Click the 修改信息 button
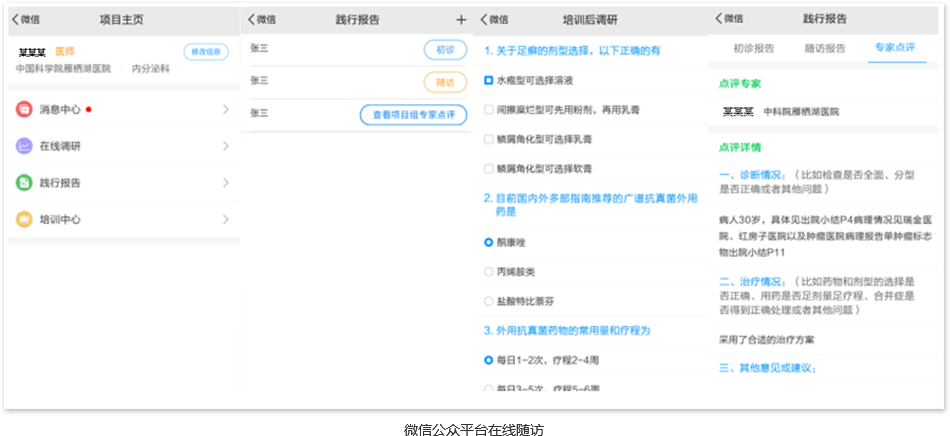950x436 pixels. coord(205,52)
